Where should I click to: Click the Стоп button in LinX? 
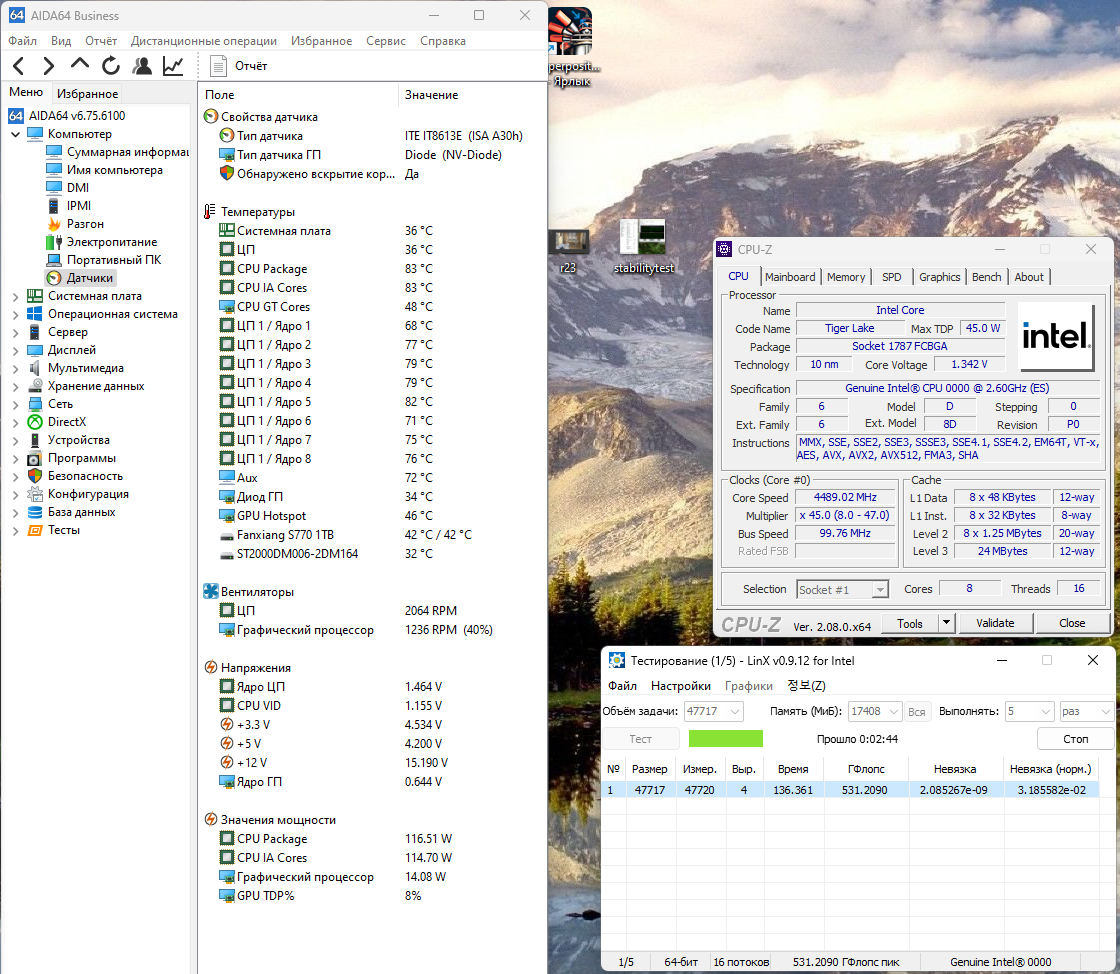click(x=1076, y=739)
